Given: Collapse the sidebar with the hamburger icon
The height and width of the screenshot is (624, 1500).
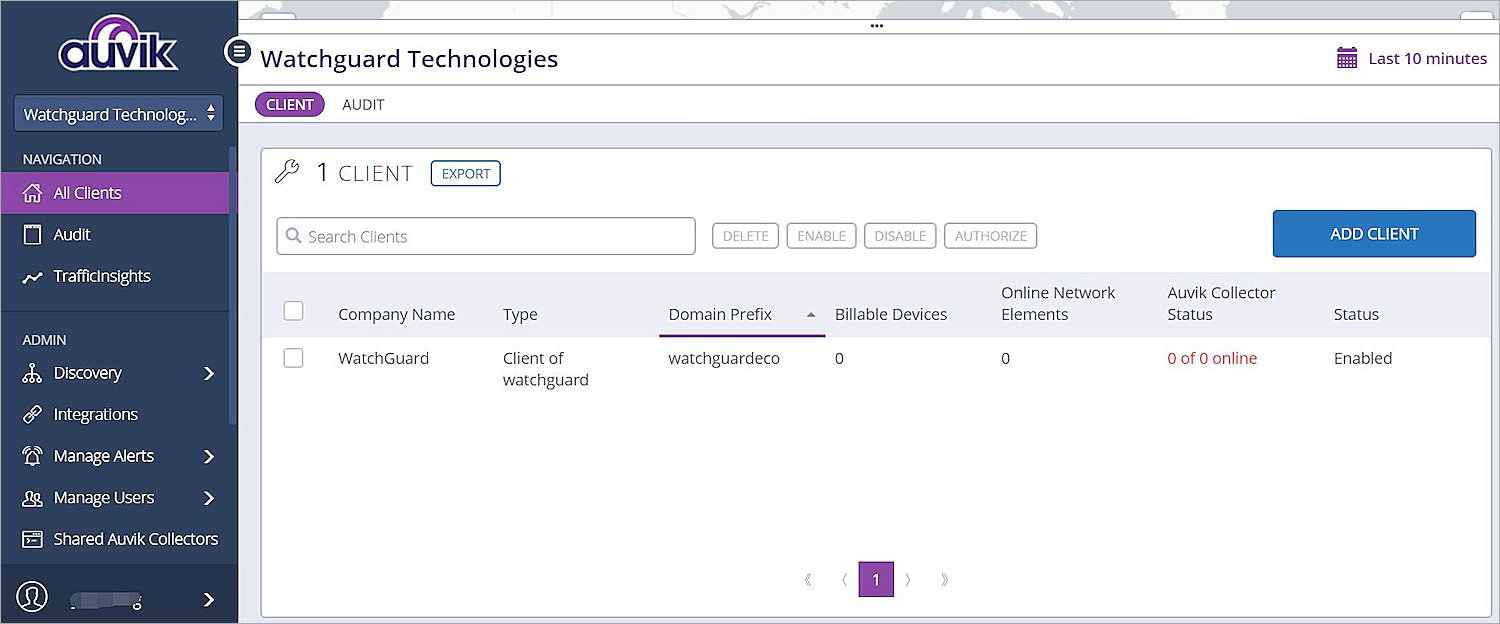Looking at the screenshot, I should pos(238,51).
